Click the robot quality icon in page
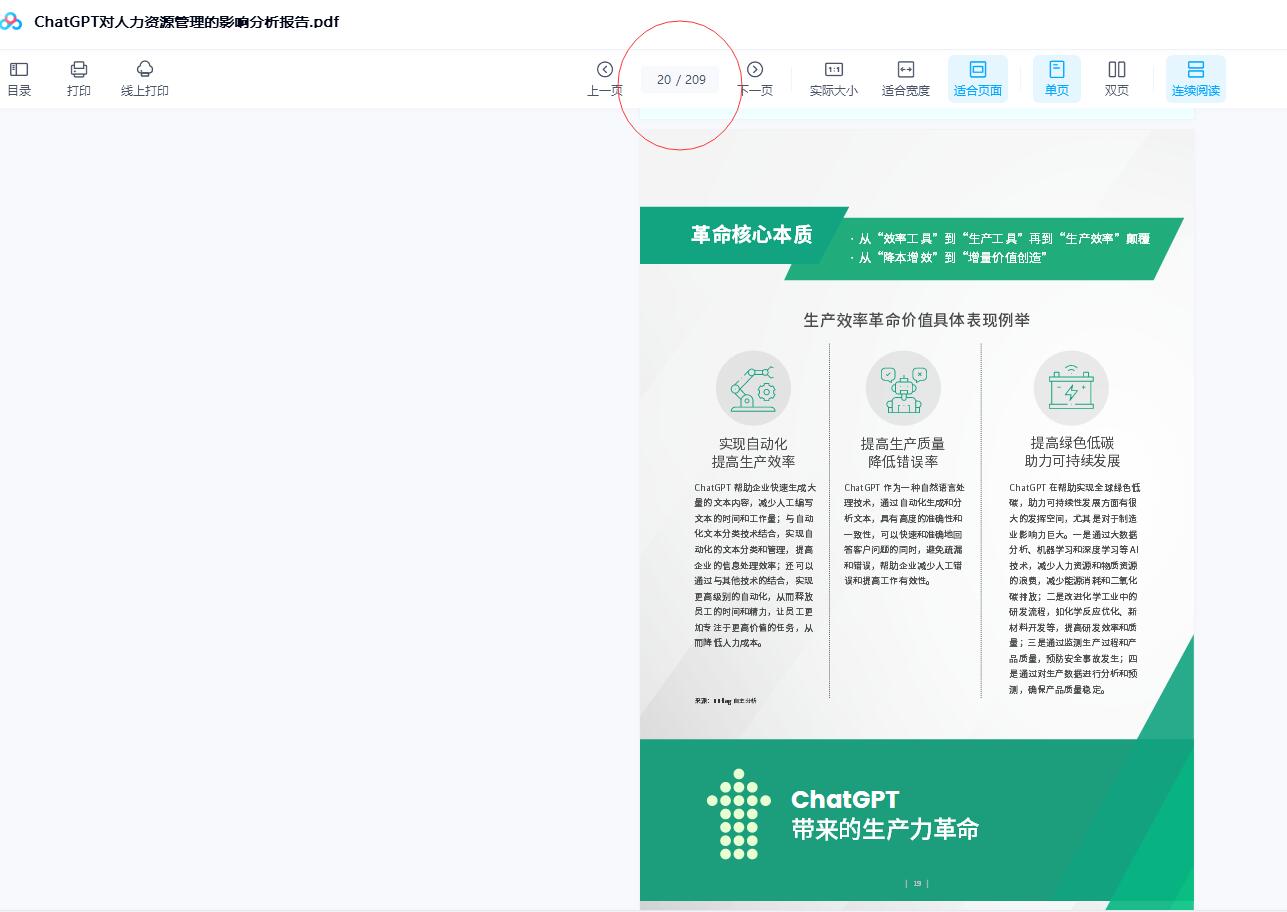 pyautogui.click(x=903, y=388)
